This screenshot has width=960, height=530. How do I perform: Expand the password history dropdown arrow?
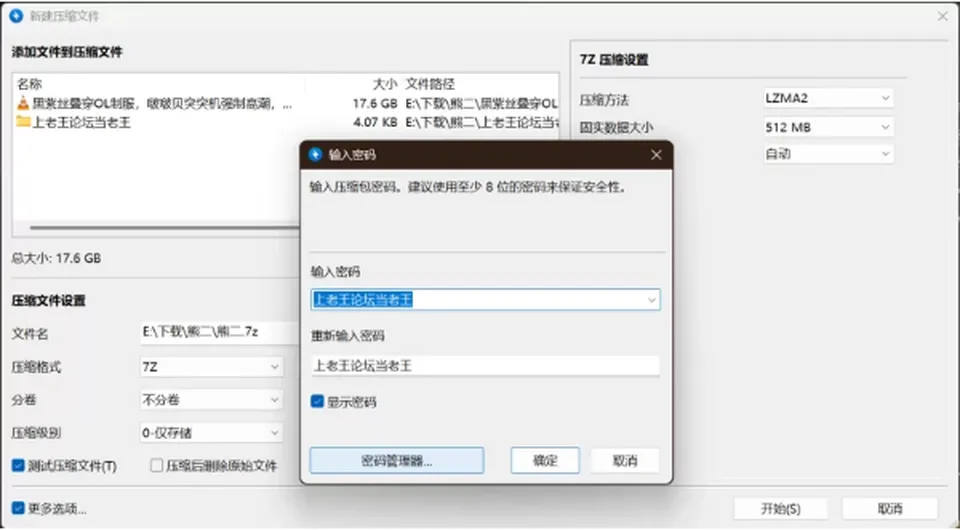651,300
